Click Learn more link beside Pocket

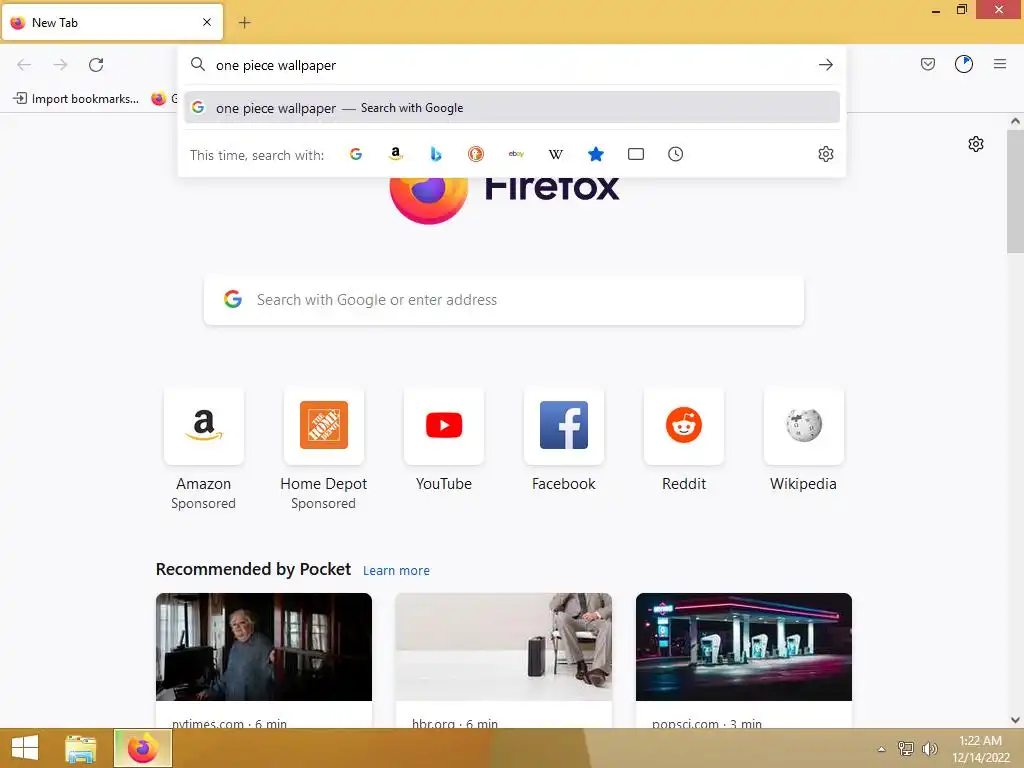pyautogui.click(x=396, y=571)
